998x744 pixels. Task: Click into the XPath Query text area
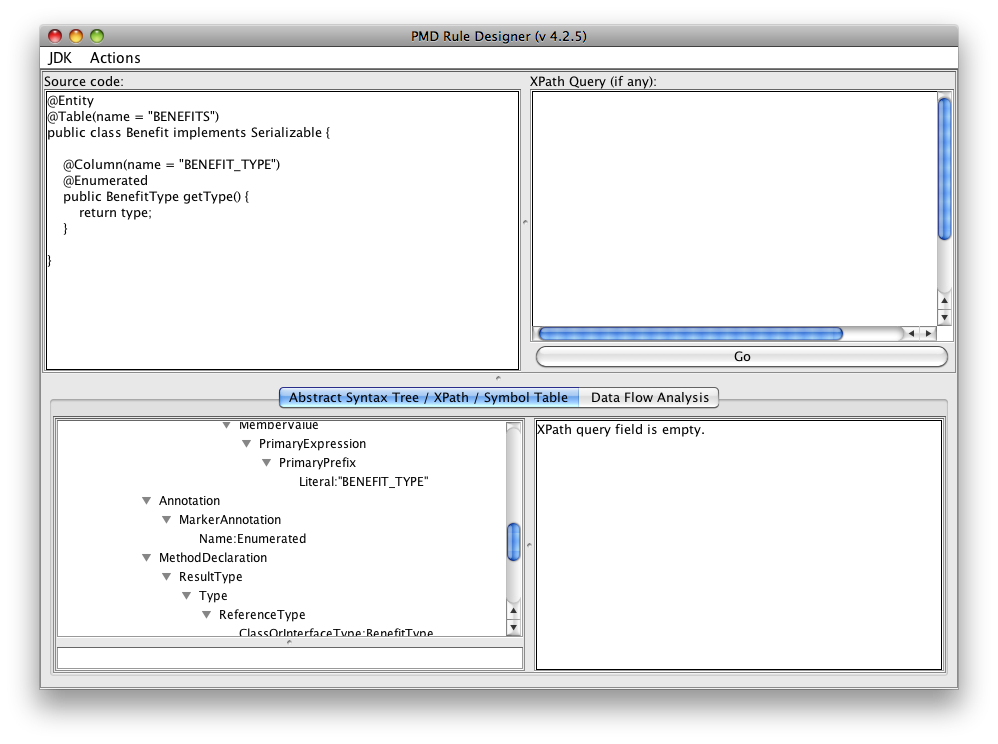pos(734,209)
